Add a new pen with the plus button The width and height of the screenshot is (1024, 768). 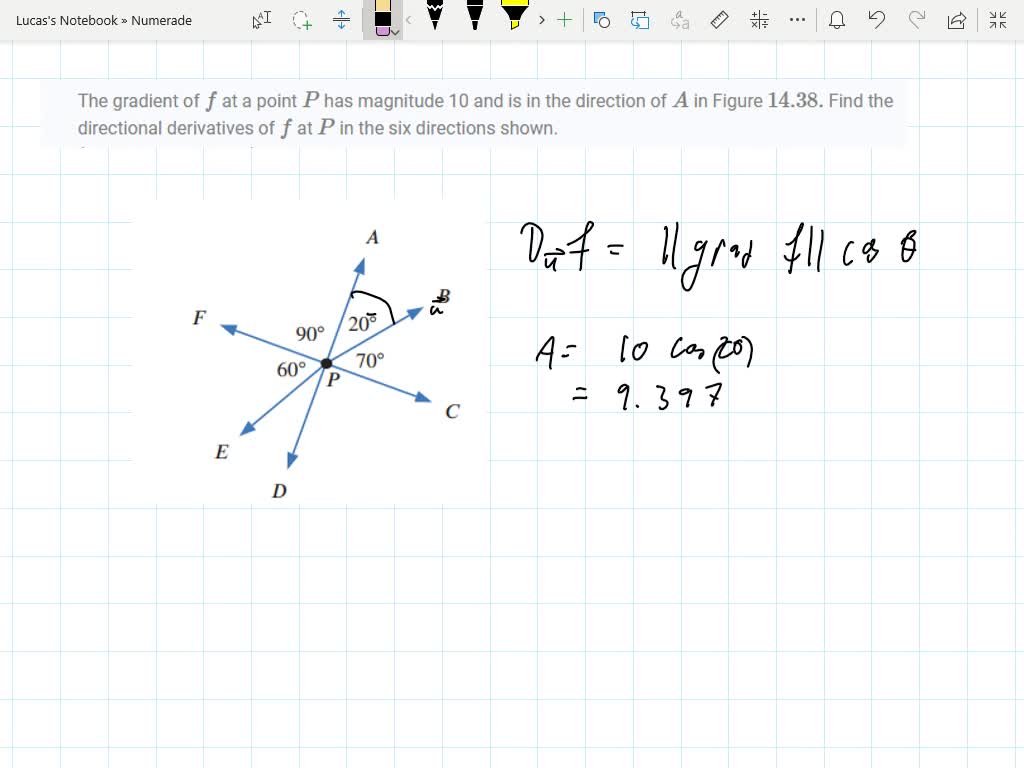(x=564, y=20)
